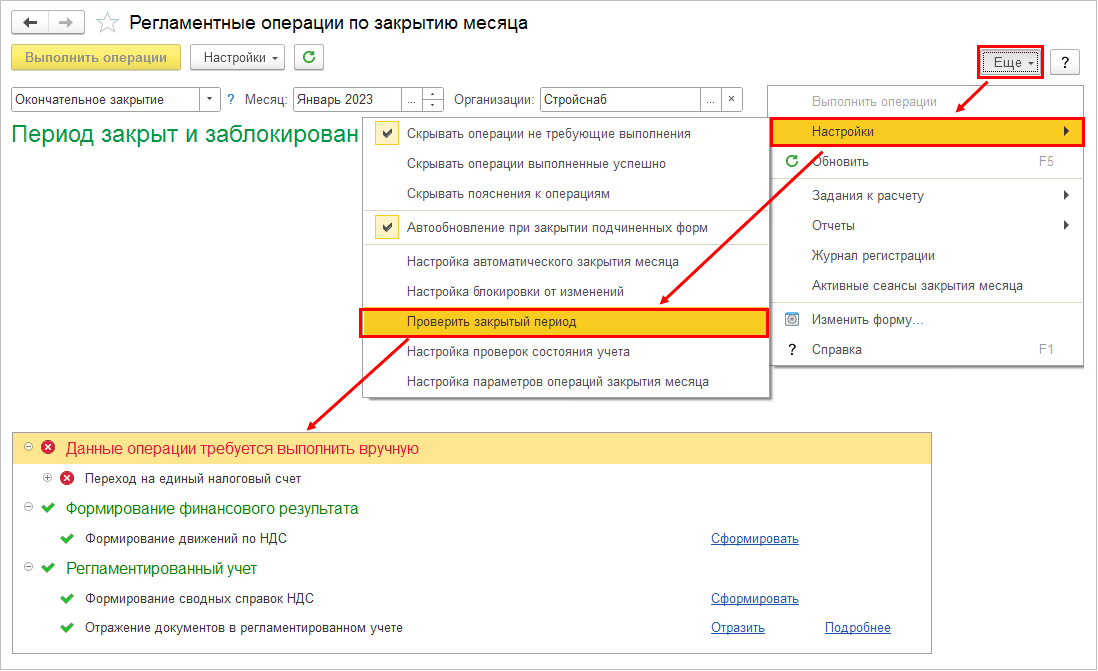Open the Настройки toolbar dropdown

(237, 57)
